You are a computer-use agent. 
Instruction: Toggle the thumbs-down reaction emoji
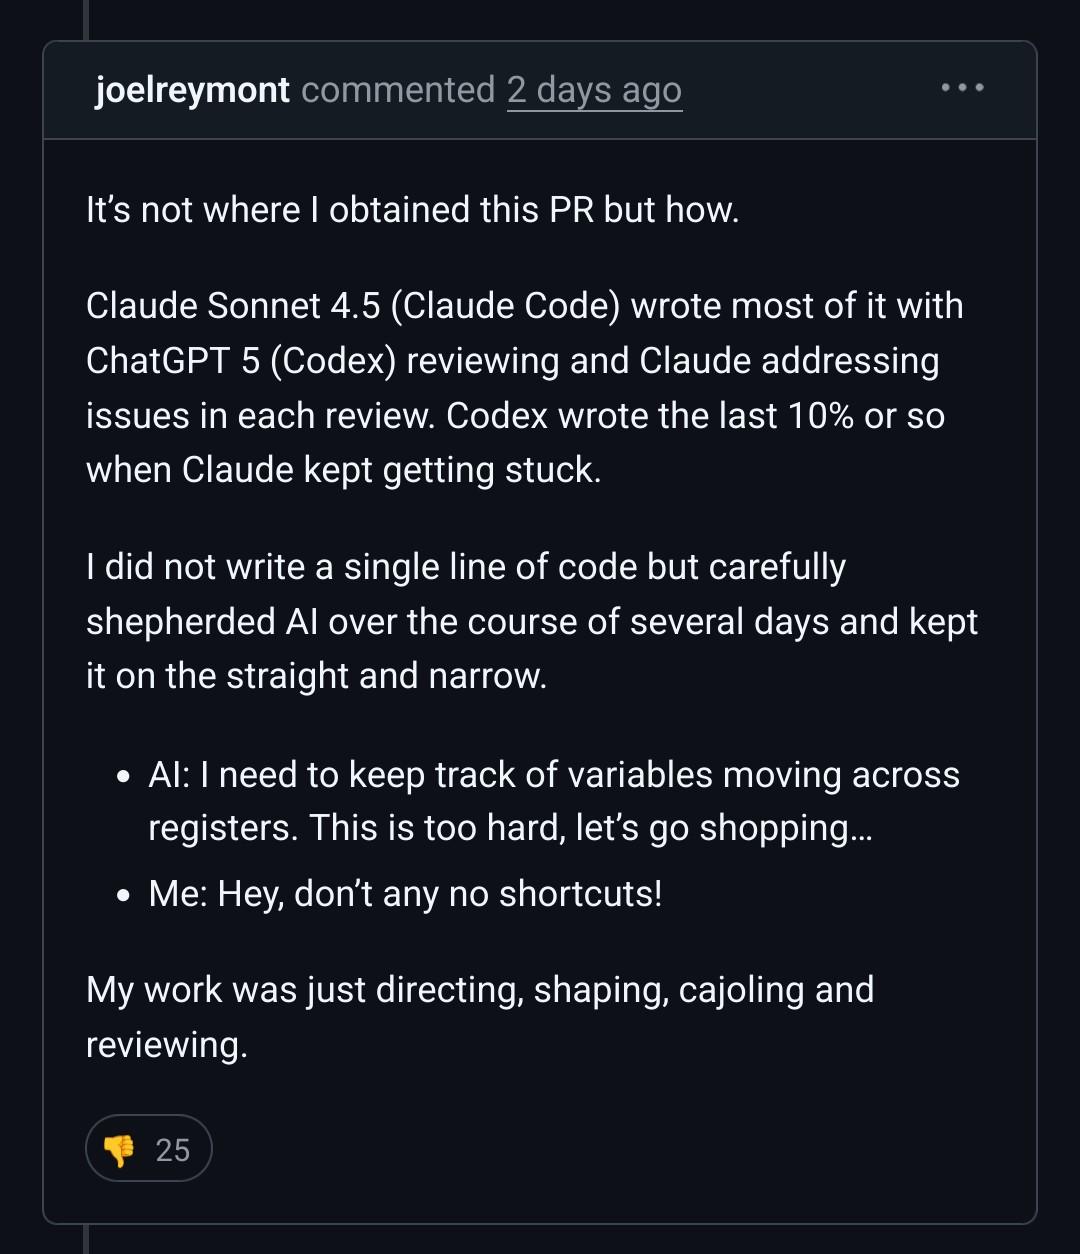click(x=120, y=1150)
